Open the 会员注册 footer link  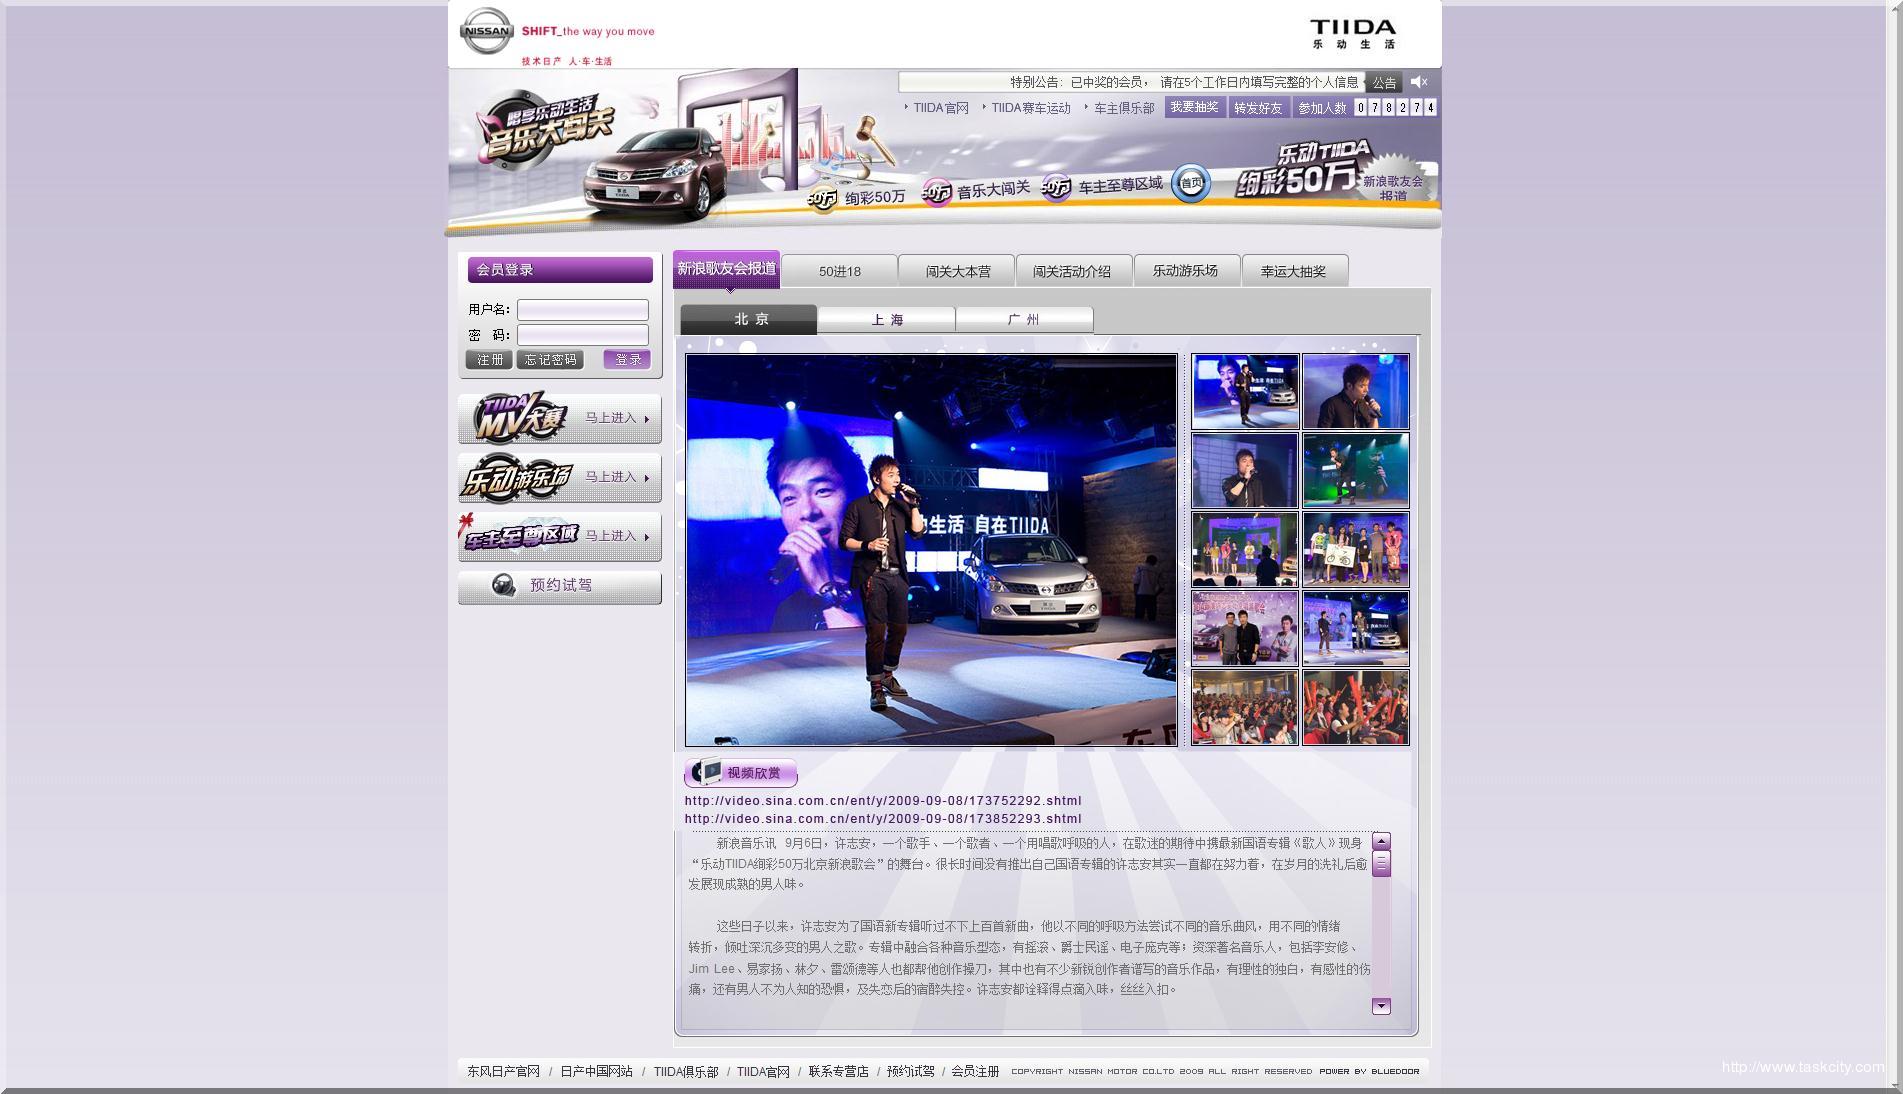tap(975, 1071)
